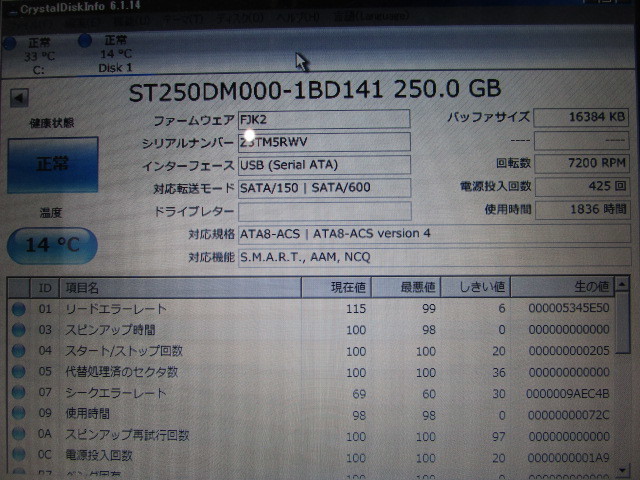Click the serial number field
This screenshot has width=640, height=480.
[x=324, y=142]
